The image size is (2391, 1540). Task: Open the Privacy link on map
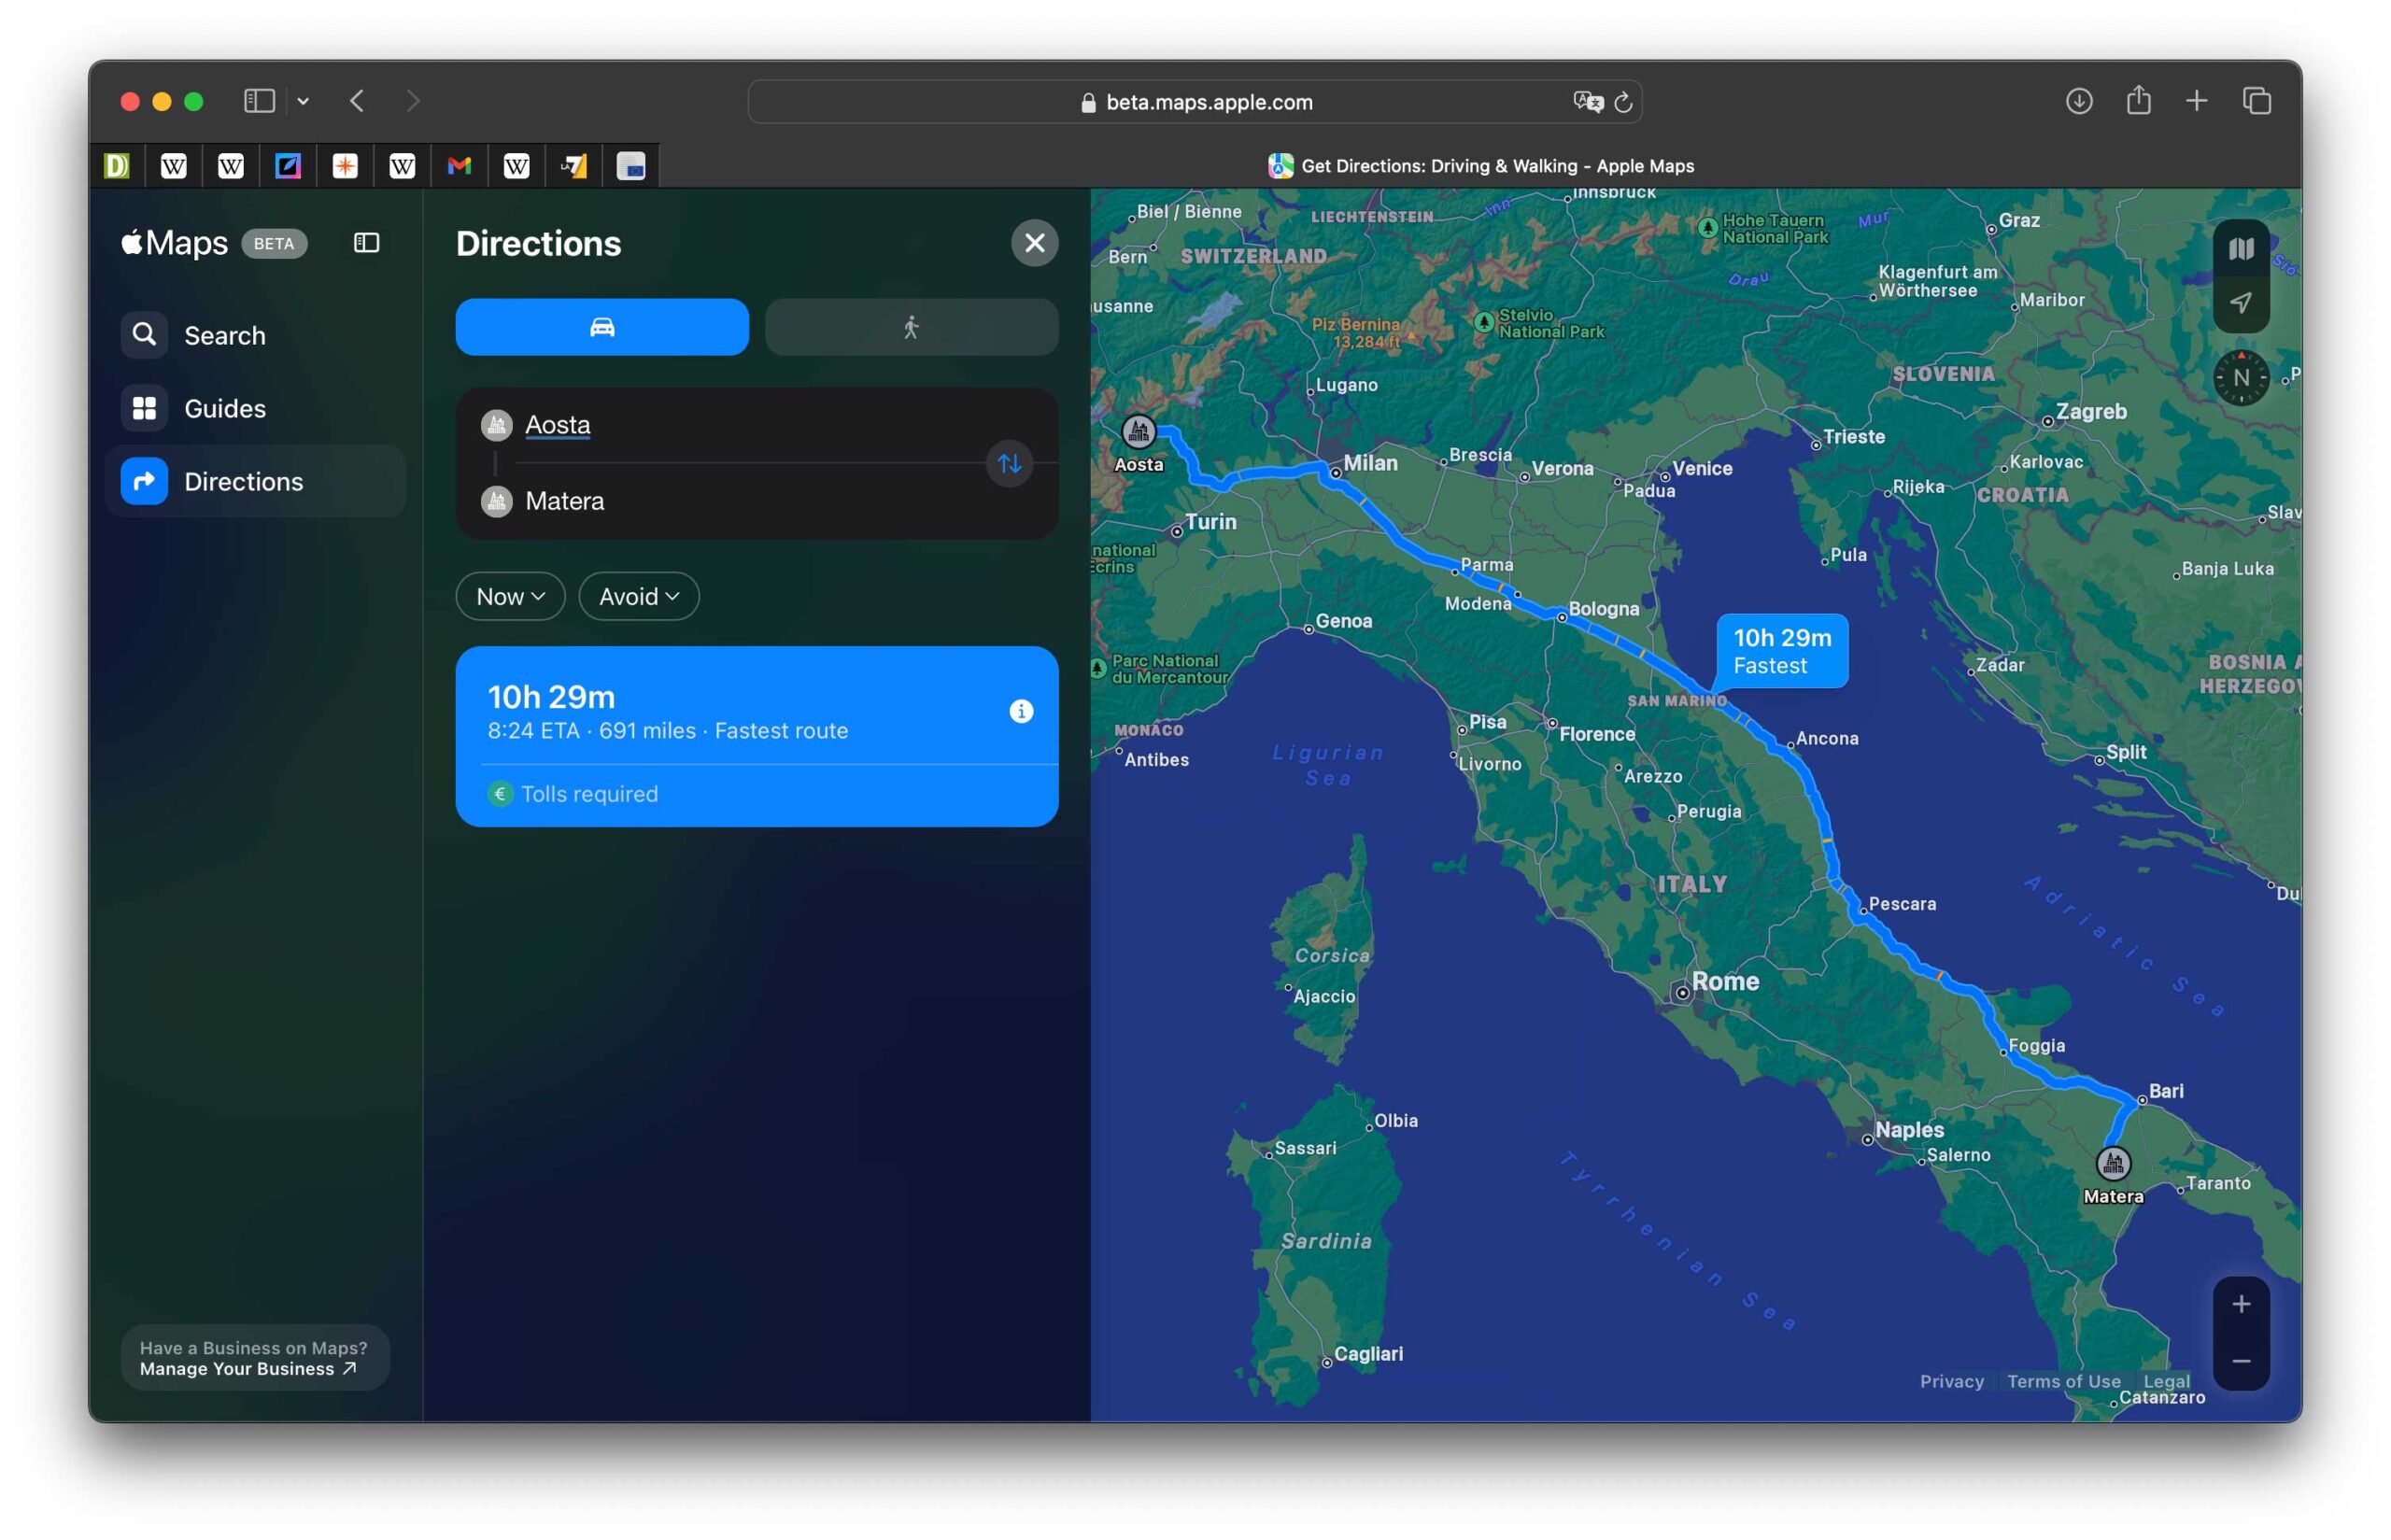1951,1381
